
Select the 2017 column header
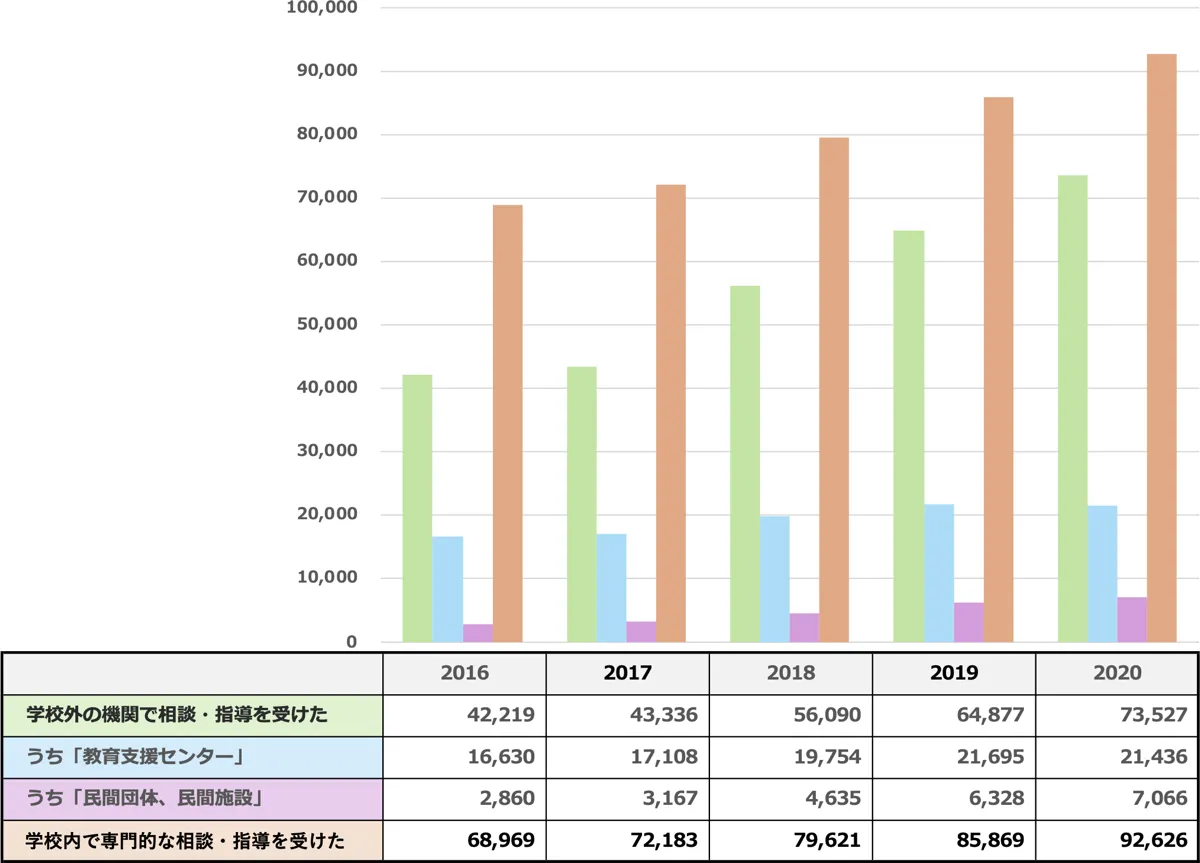click(x=628, y=674)
